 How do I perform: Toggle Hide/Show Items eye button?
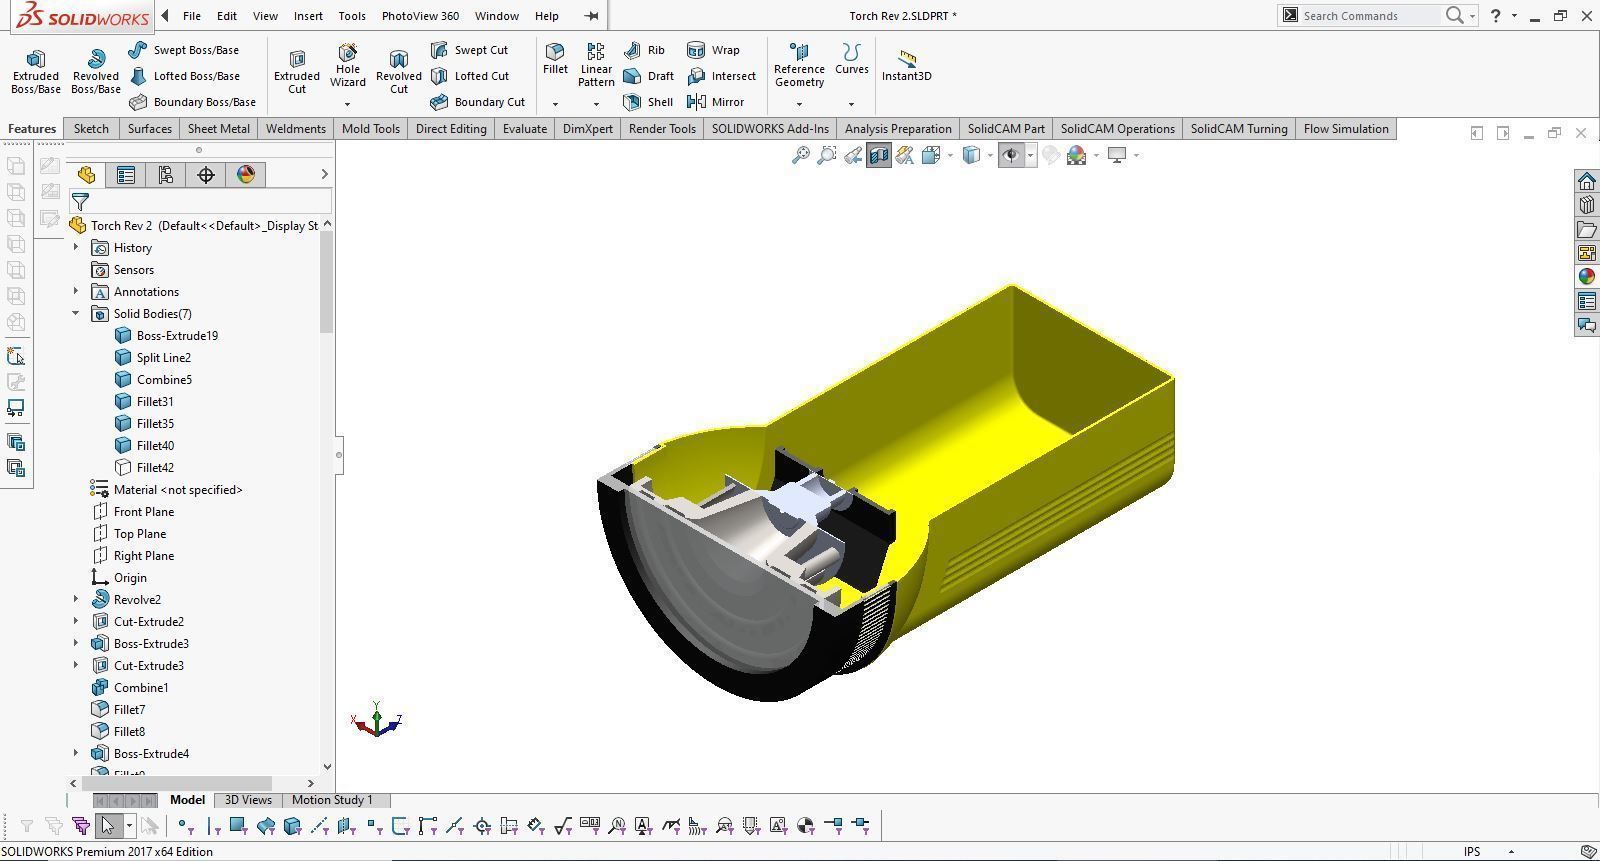point(1011,155)
